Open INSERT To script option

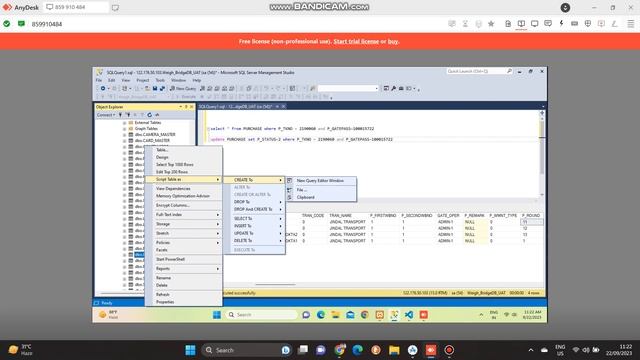(254, 226)
